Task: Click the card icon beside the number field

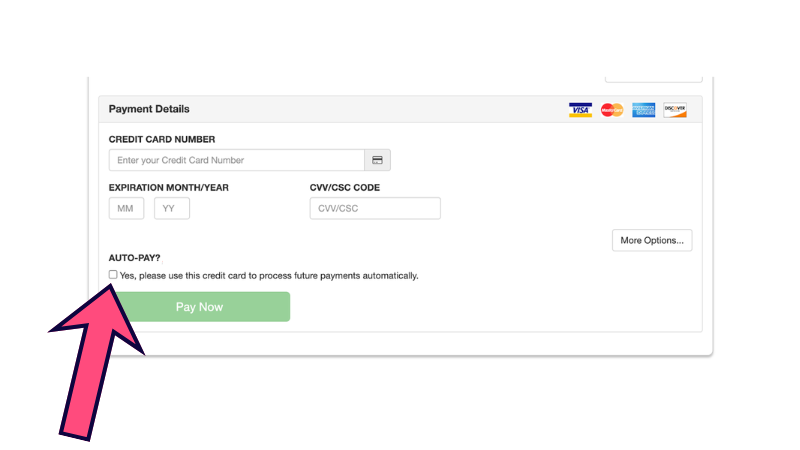Action: tap(378, 160)
